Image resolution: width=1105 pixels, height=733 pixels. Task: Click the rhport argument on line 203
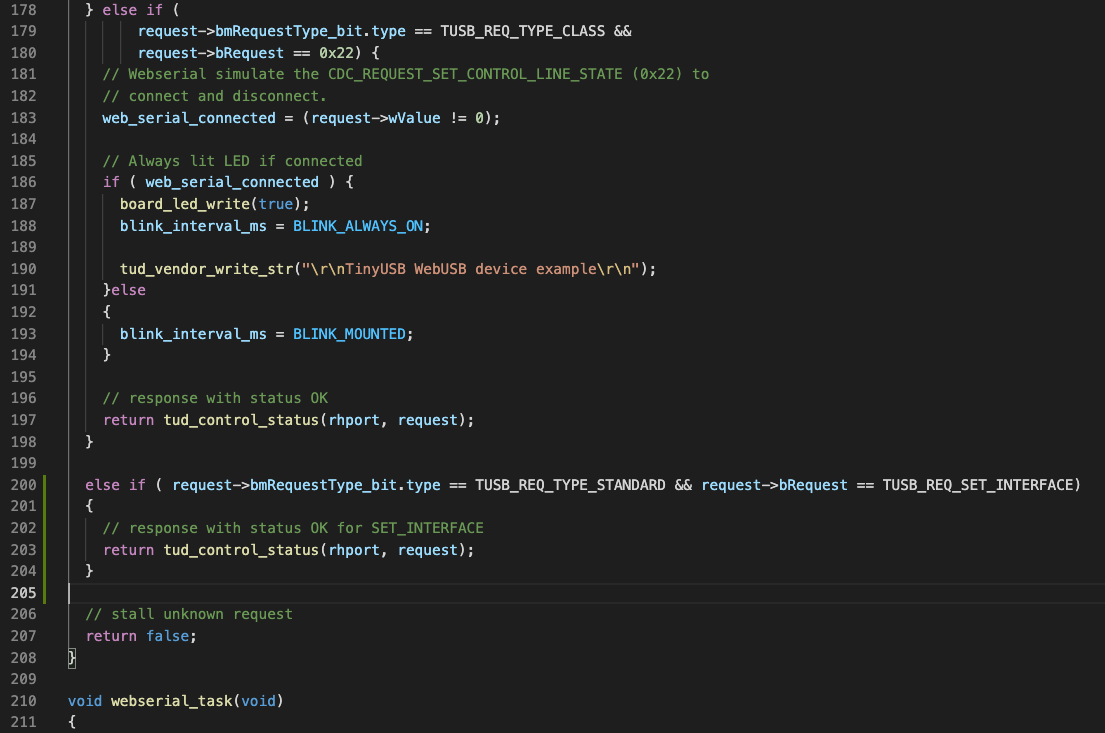[x=354, y=549]
